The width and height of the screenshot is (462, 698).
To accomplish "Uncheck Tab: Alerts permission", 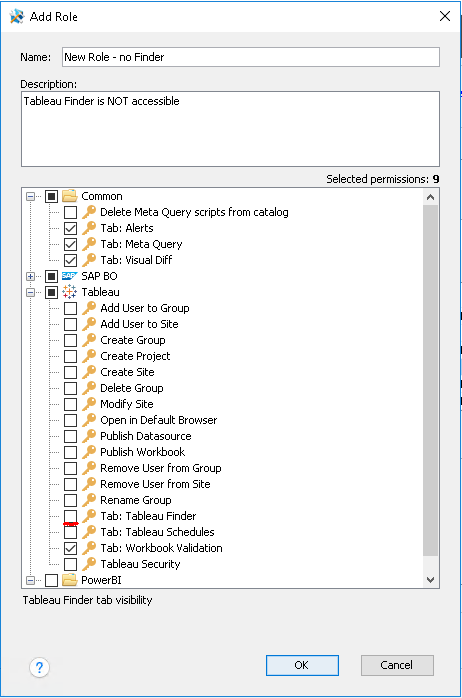I will 70,228.
